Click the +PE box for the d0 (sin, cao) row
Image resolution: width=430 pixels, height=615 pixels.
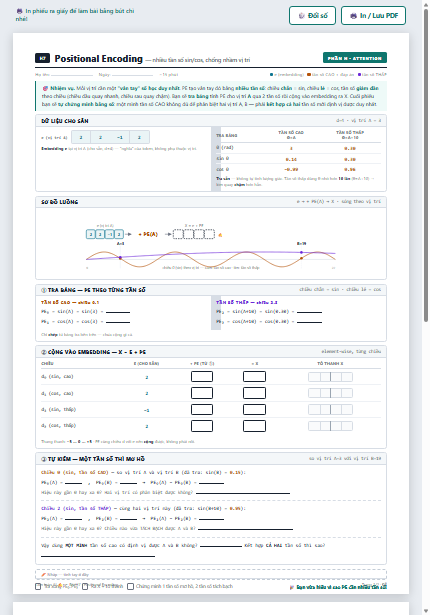pyautogui.click(x=202, y=377)
